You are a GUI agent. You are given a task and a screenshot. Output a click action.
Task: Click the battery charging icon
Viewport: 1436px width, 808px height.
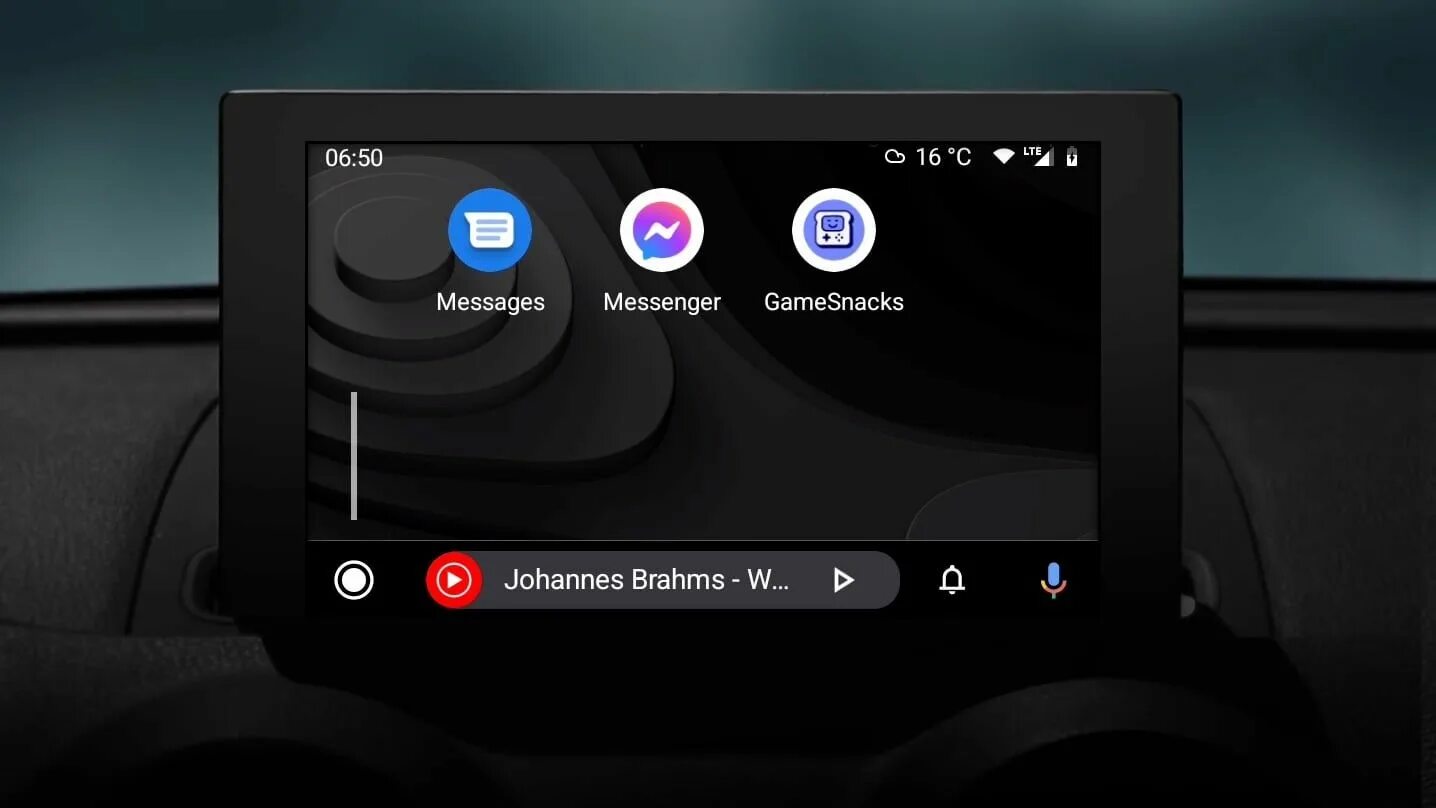click(1072, 157)
